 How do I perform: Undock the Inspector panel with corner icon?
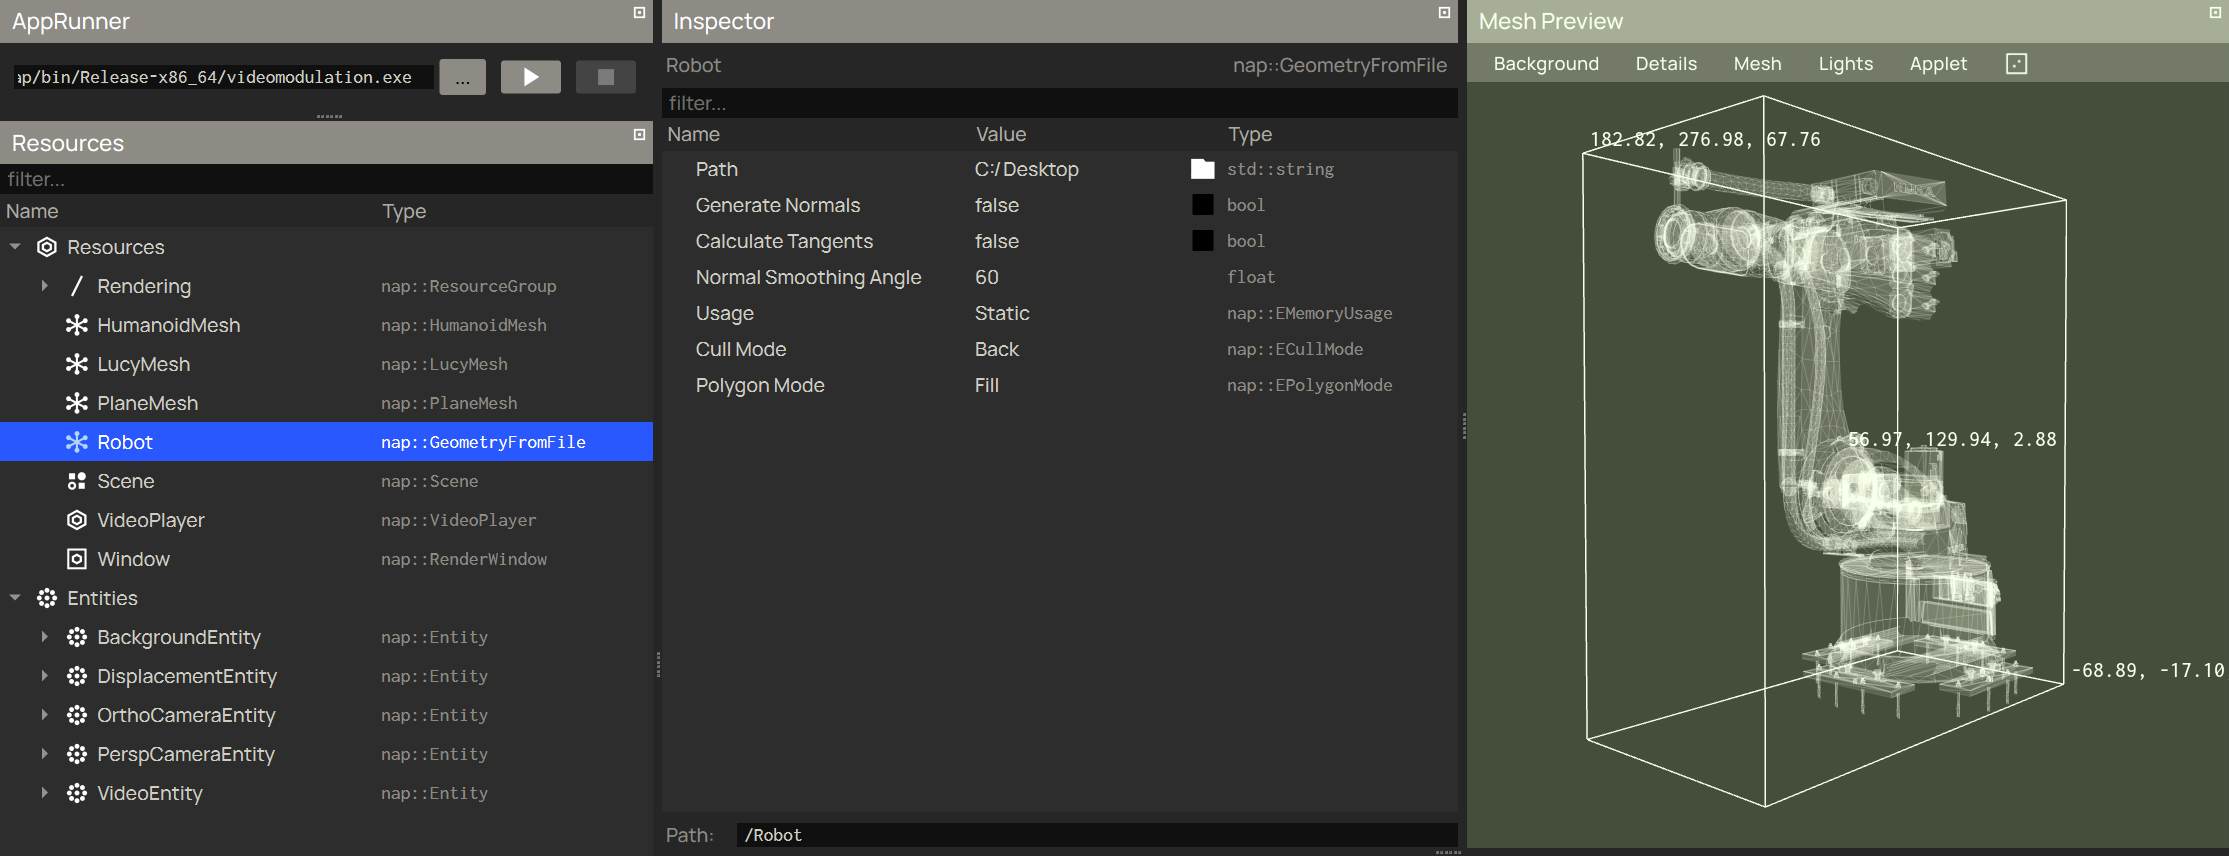1443,13
